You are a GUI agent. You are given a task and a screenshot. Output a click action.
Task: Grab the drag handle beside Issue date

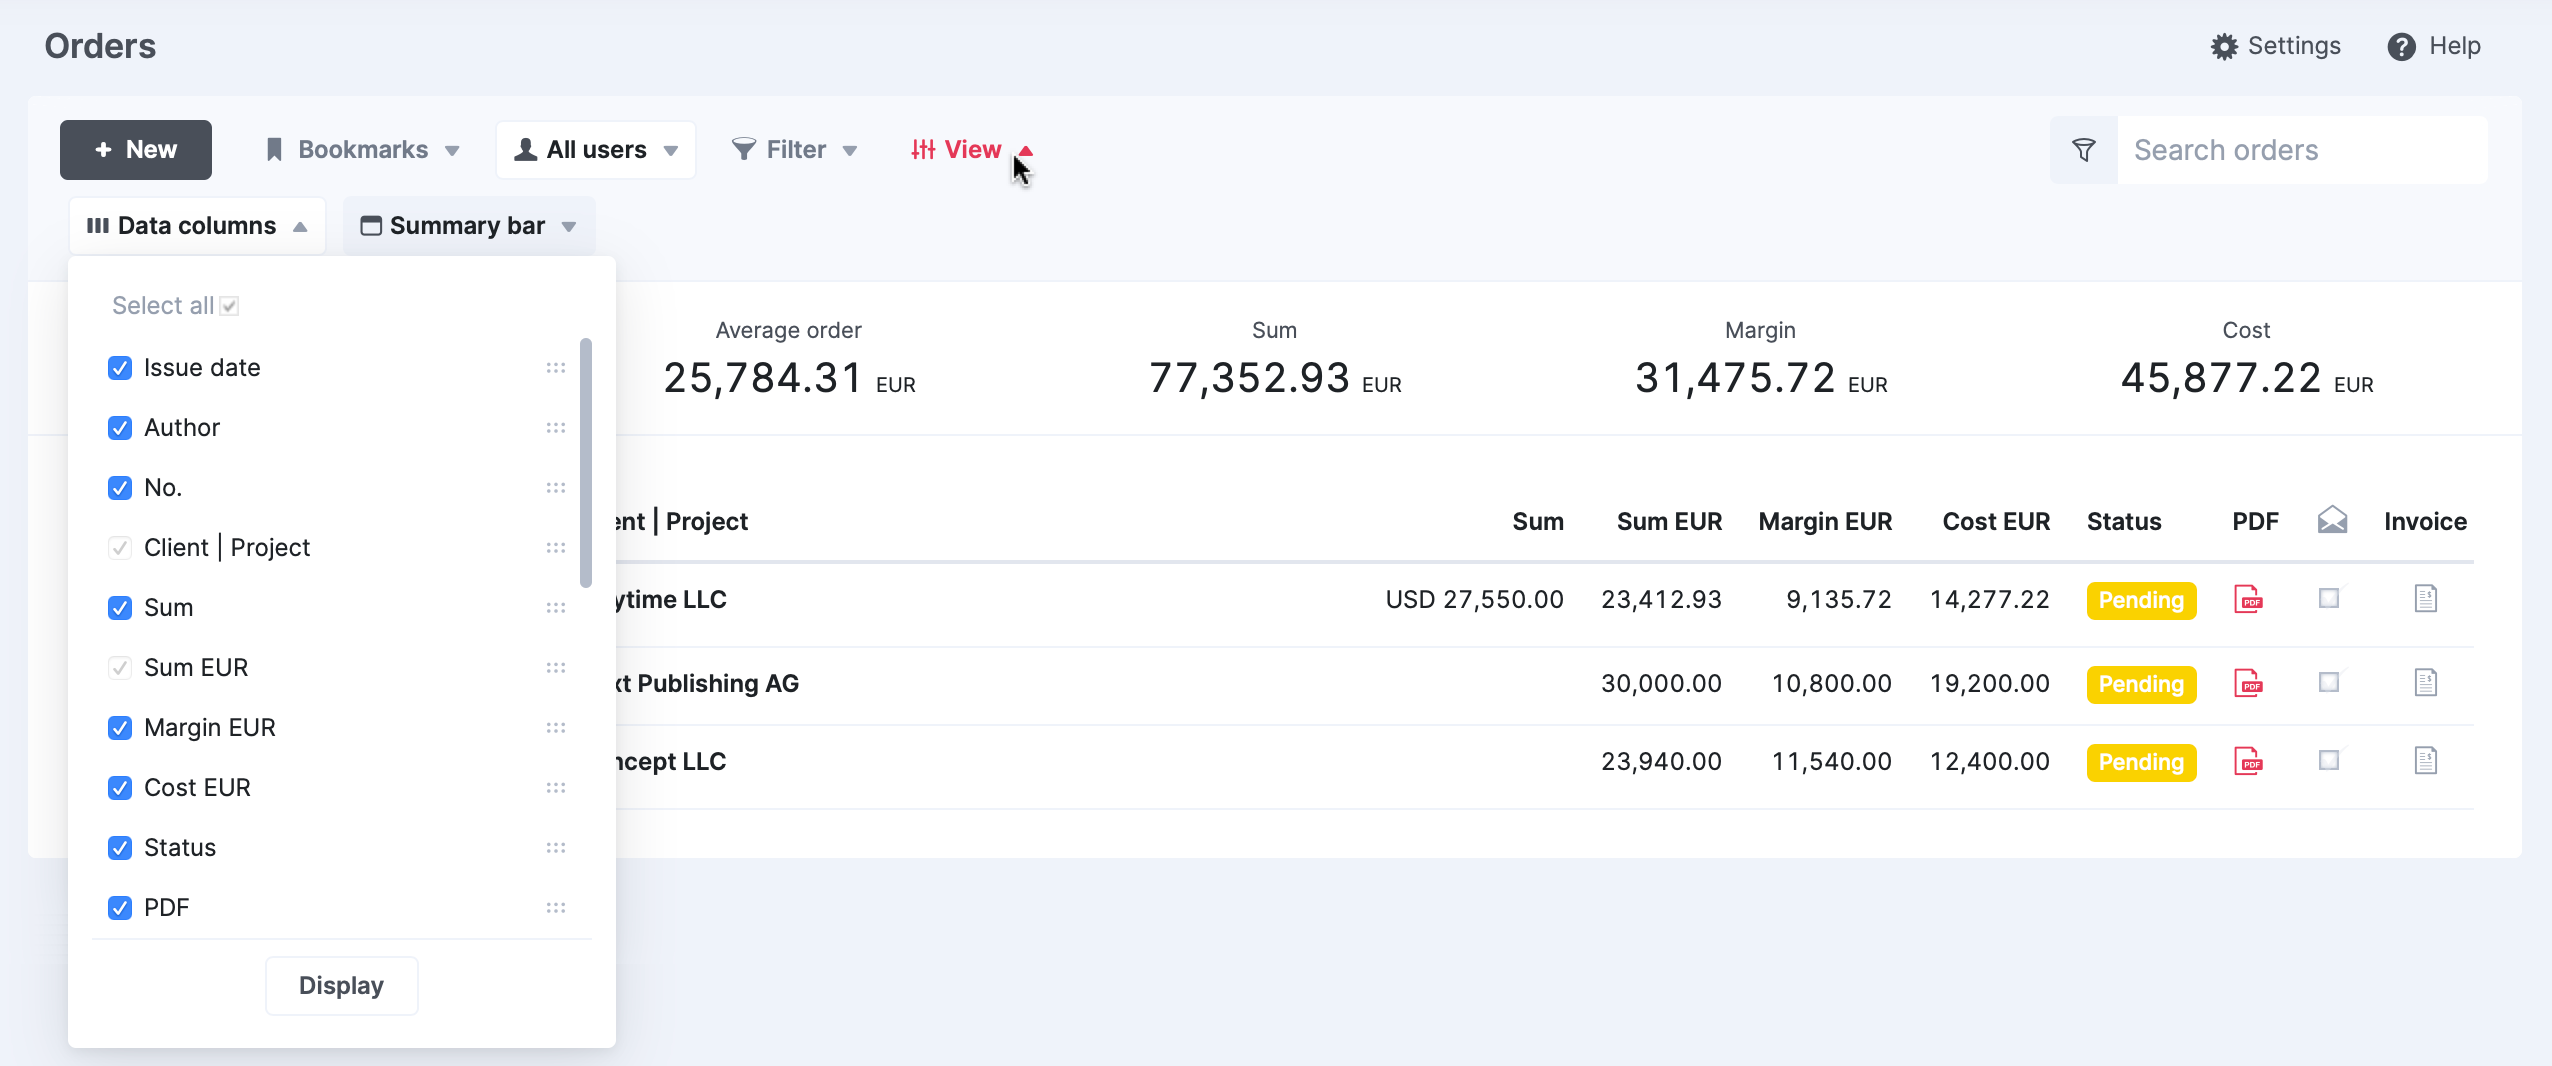pyautogui.click(x=556, y=368)
